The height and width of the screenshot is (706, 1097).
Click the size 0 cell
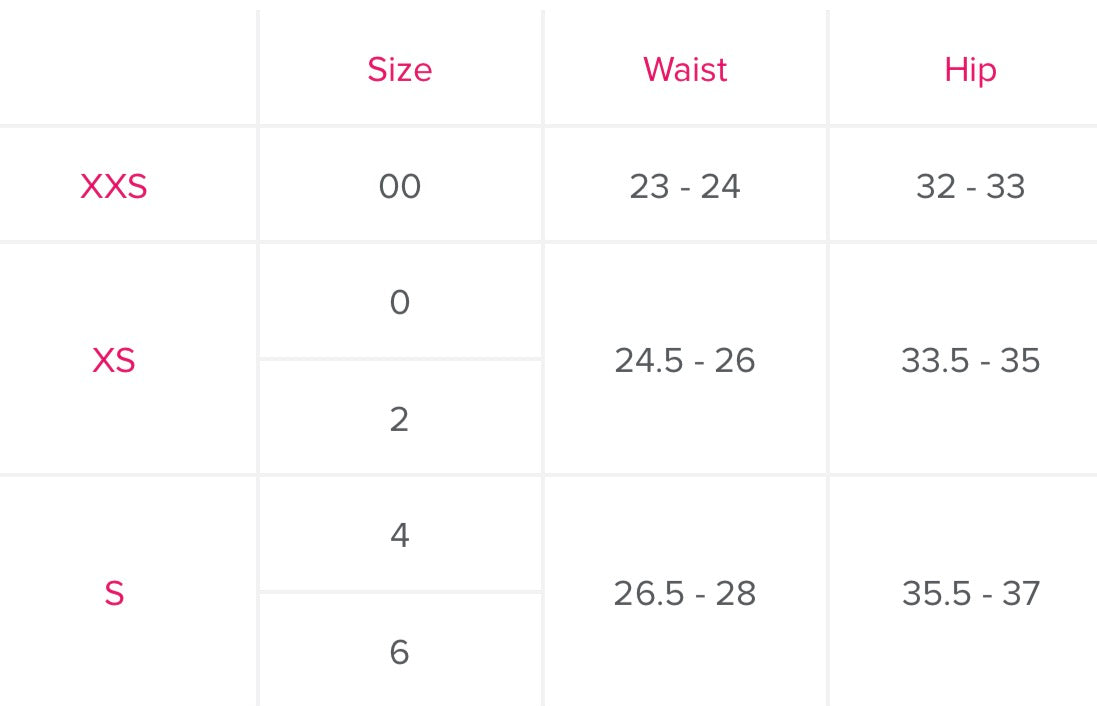(x=399, y=302)
